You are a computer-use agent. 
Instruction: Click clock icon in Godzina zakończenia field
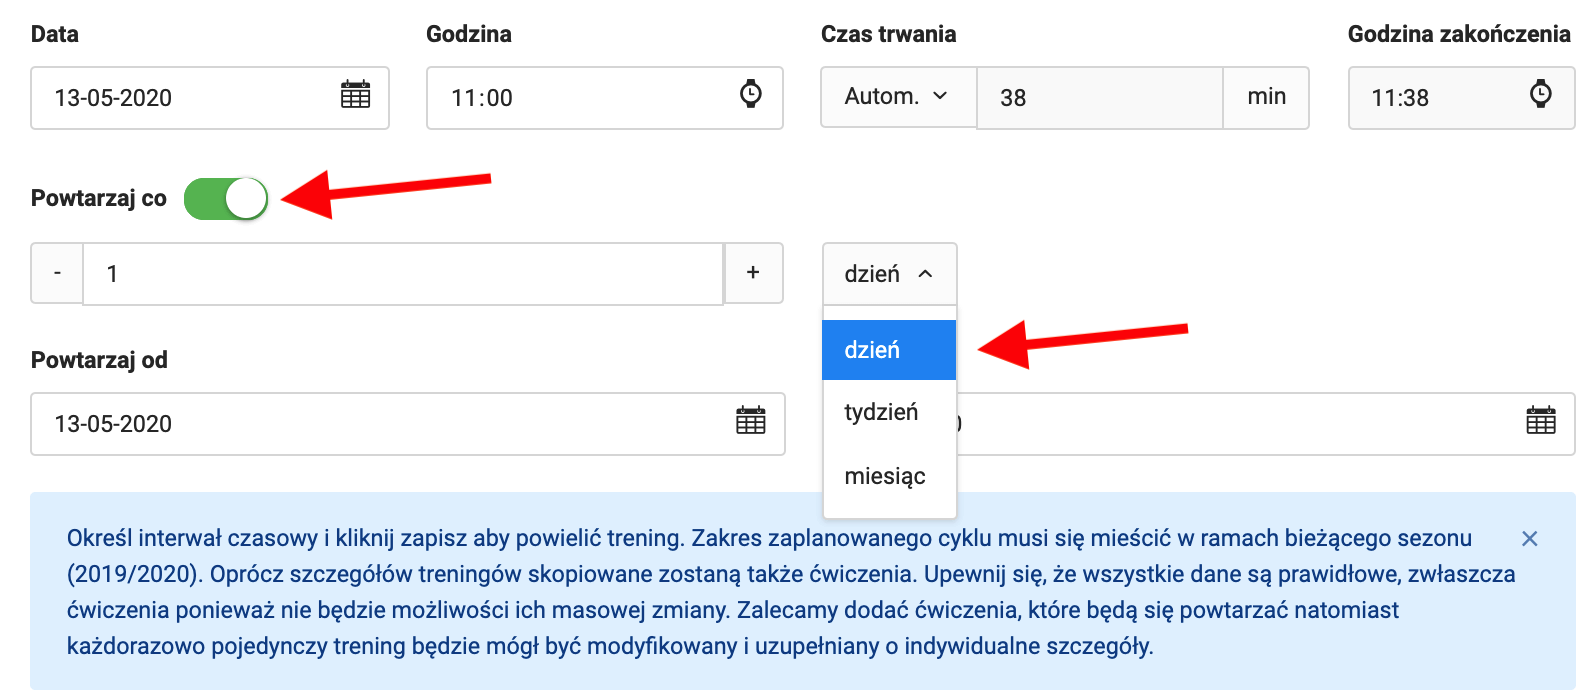point(1540,94)
